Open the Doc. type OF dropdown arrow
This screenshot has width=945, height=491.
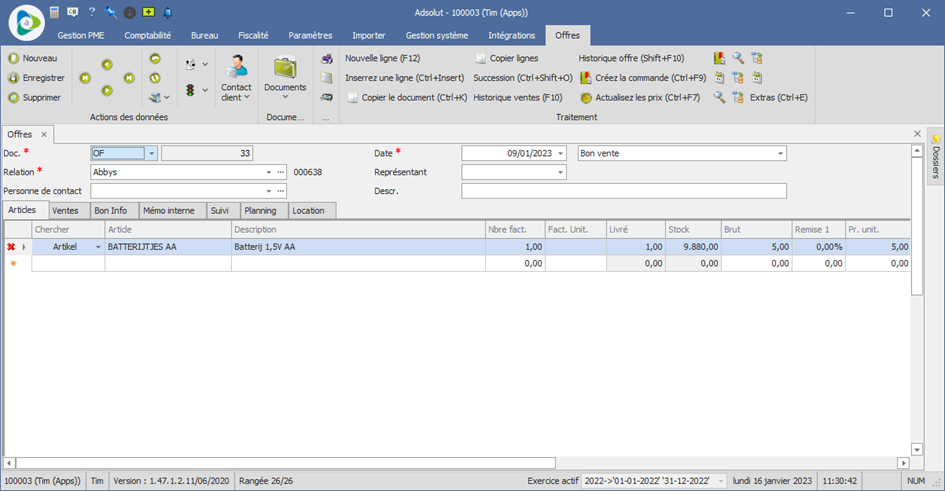pos(151,154)
